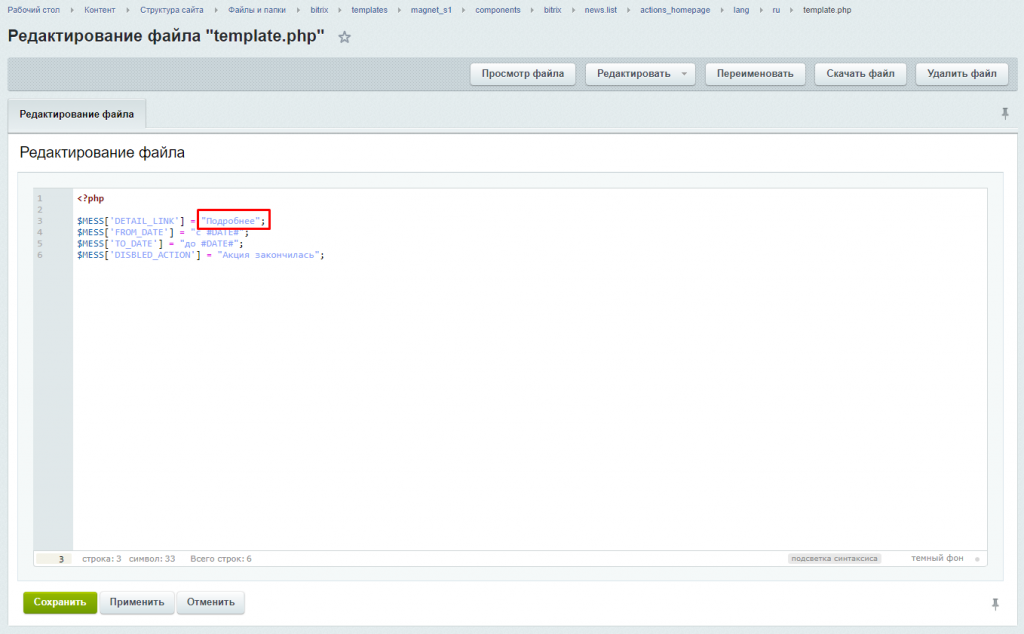
Task: Open Структура сайта breadcrumb link
Action: (x=171, y=10)
